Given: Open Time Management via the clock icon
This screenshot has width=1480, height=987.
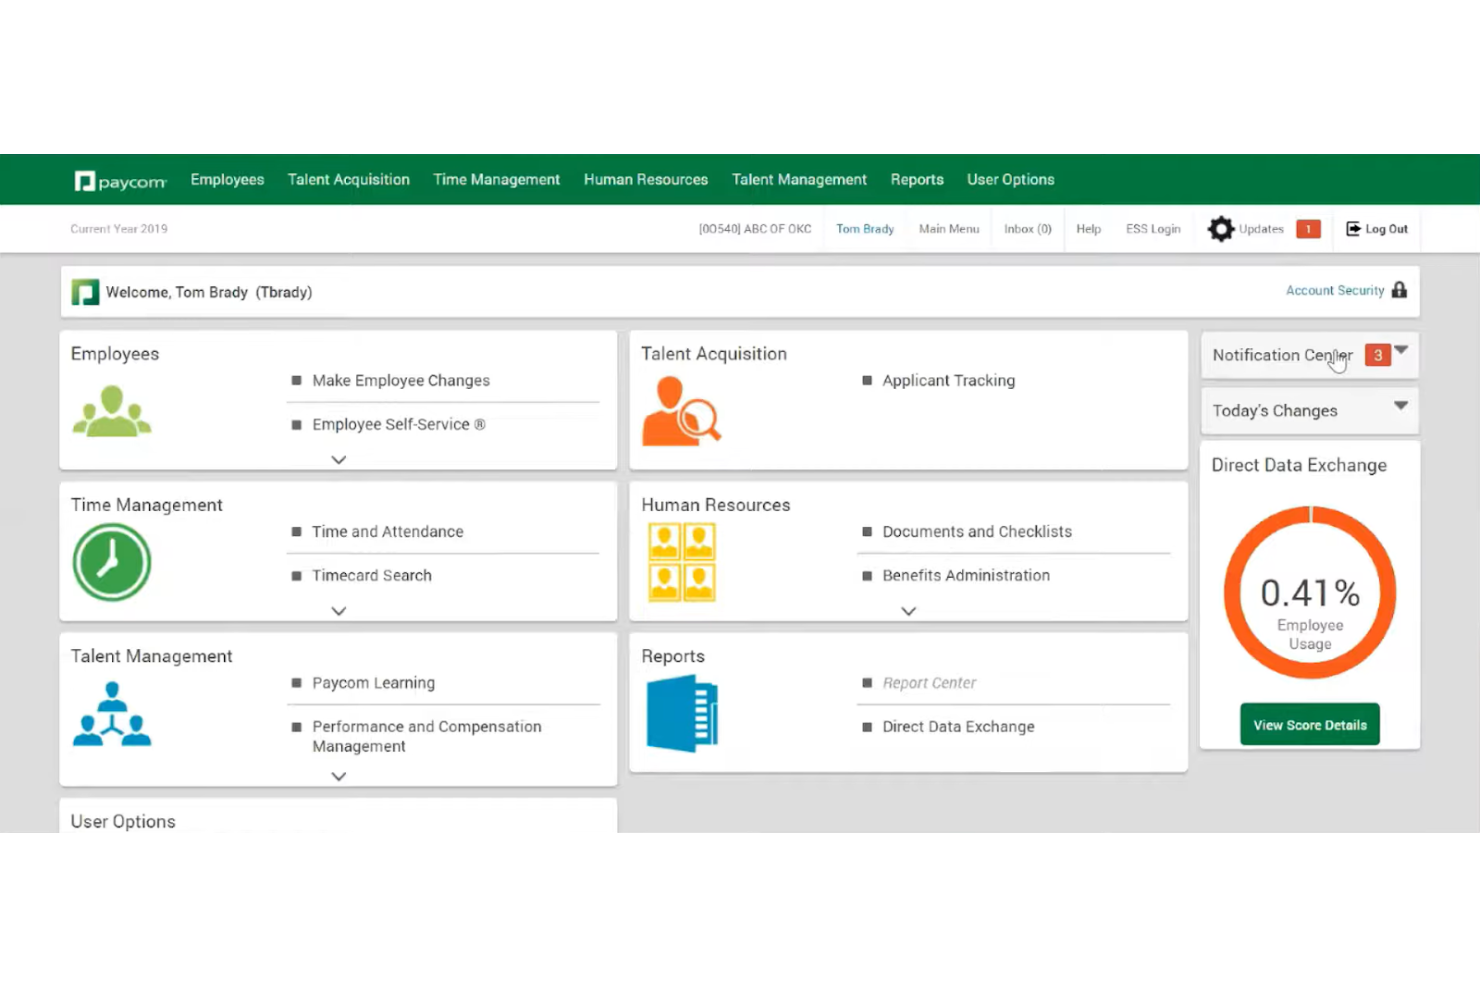Looking at the screenshot, I should [111, 562].
